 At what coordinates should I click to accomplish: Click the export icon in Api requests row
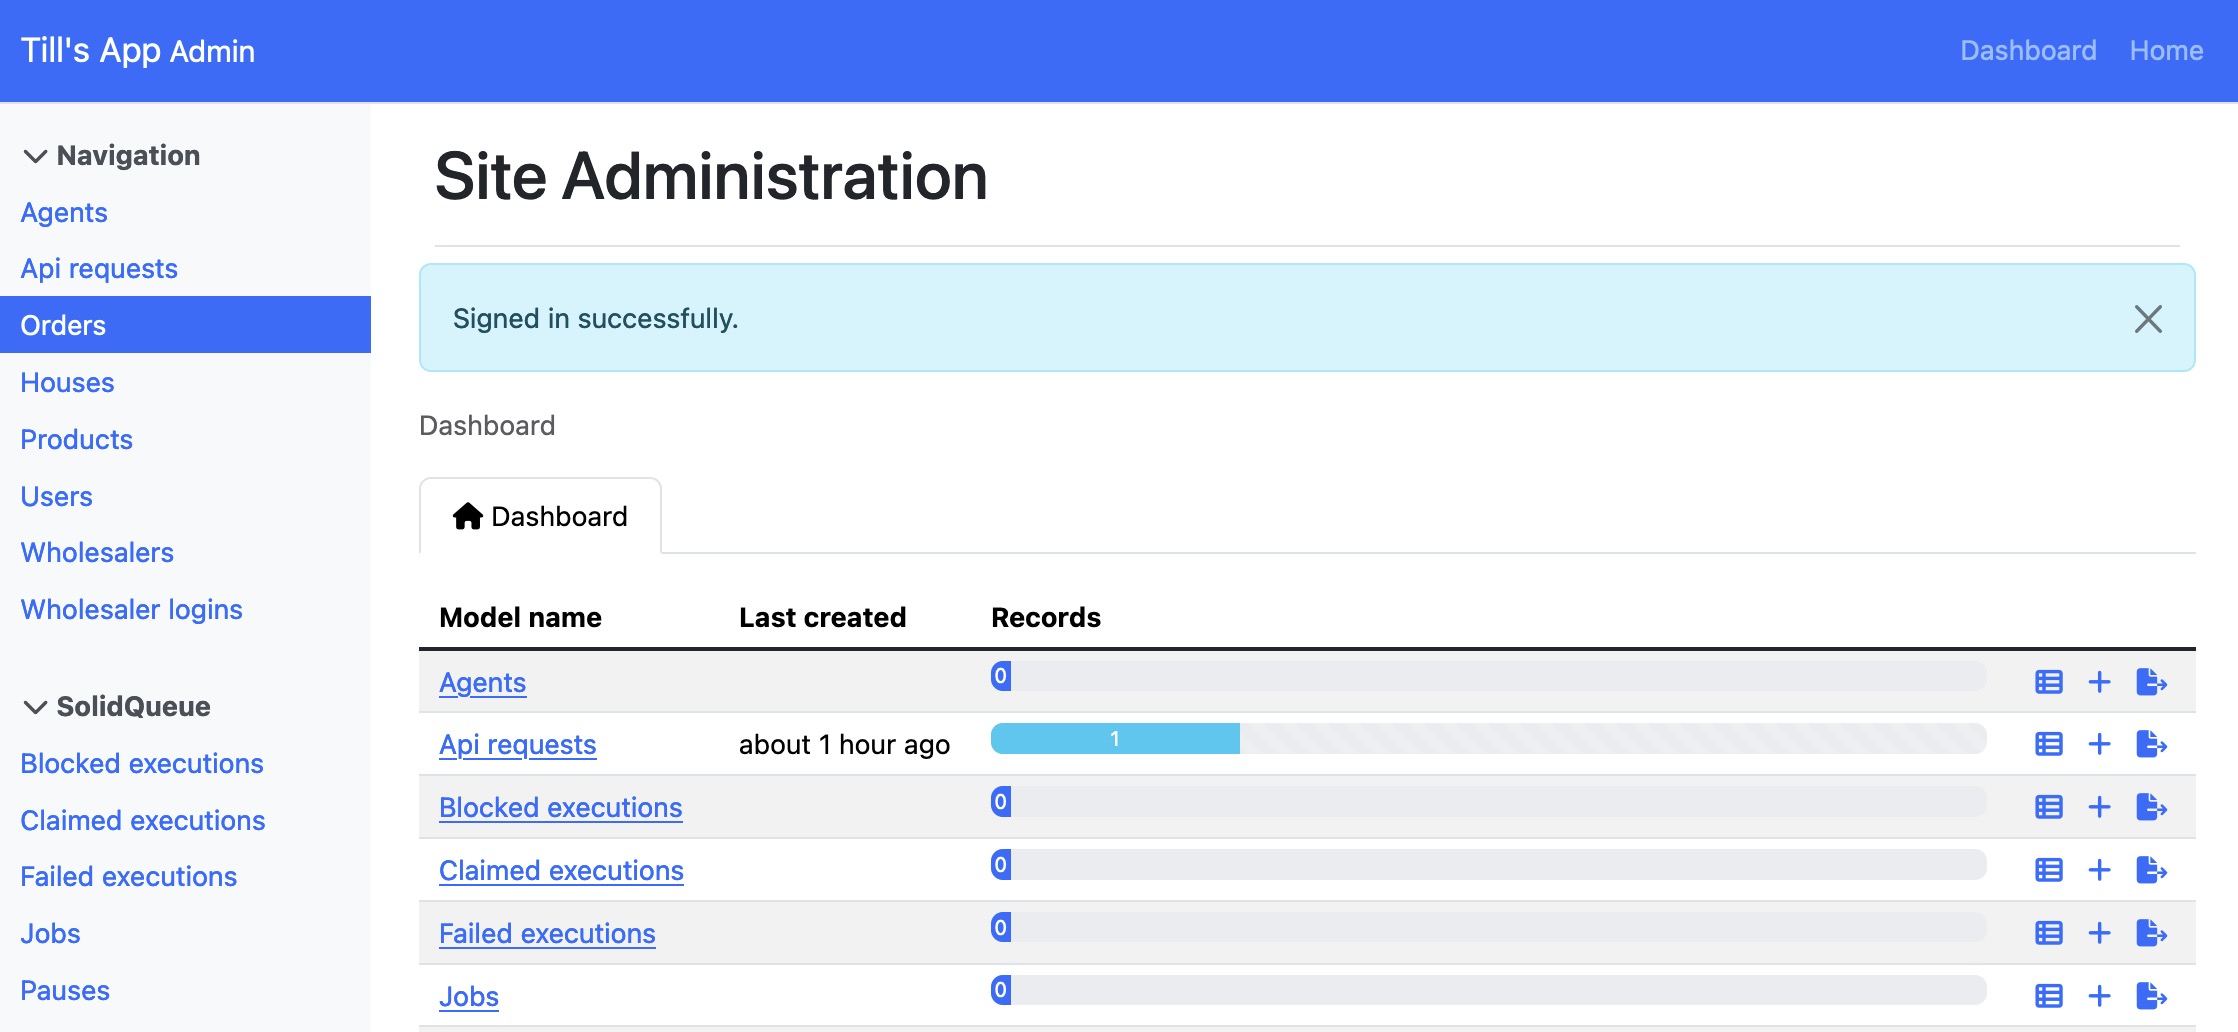tap(2150, 744)
